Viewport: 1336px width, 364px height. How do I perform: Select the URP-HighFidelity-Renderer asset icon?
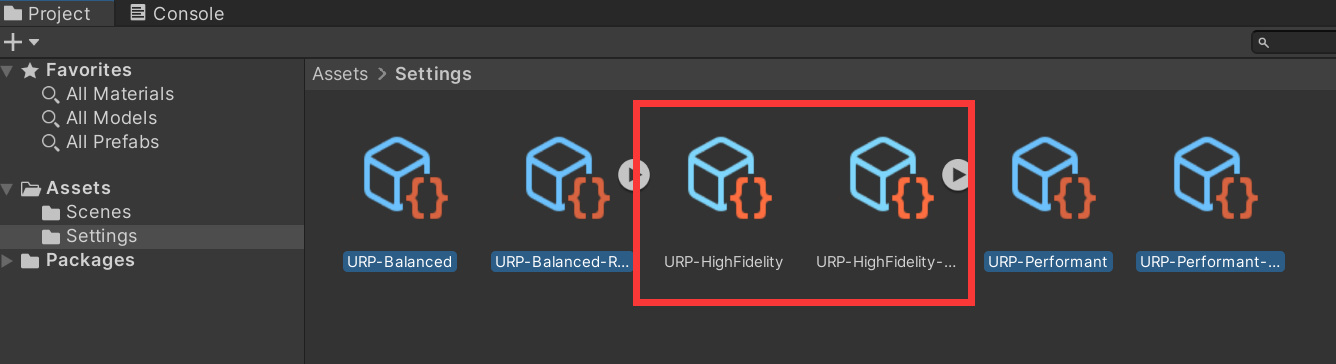point(885,179)
